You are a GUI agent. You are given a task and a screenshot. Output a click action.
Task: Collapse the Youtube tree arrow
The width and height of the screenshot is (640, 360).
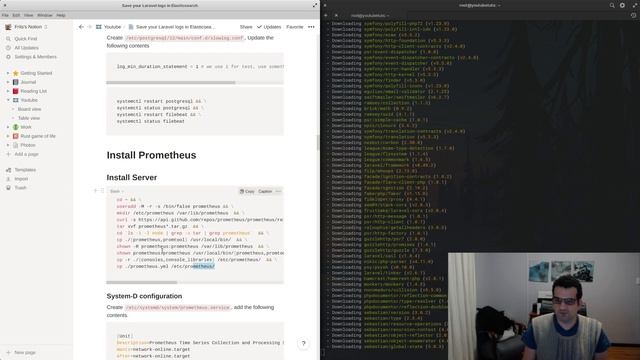8,100
